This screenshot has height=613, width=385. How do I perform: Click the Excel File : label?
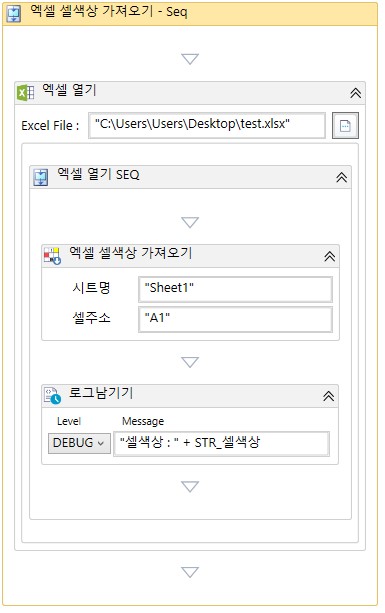pos(50,126)
